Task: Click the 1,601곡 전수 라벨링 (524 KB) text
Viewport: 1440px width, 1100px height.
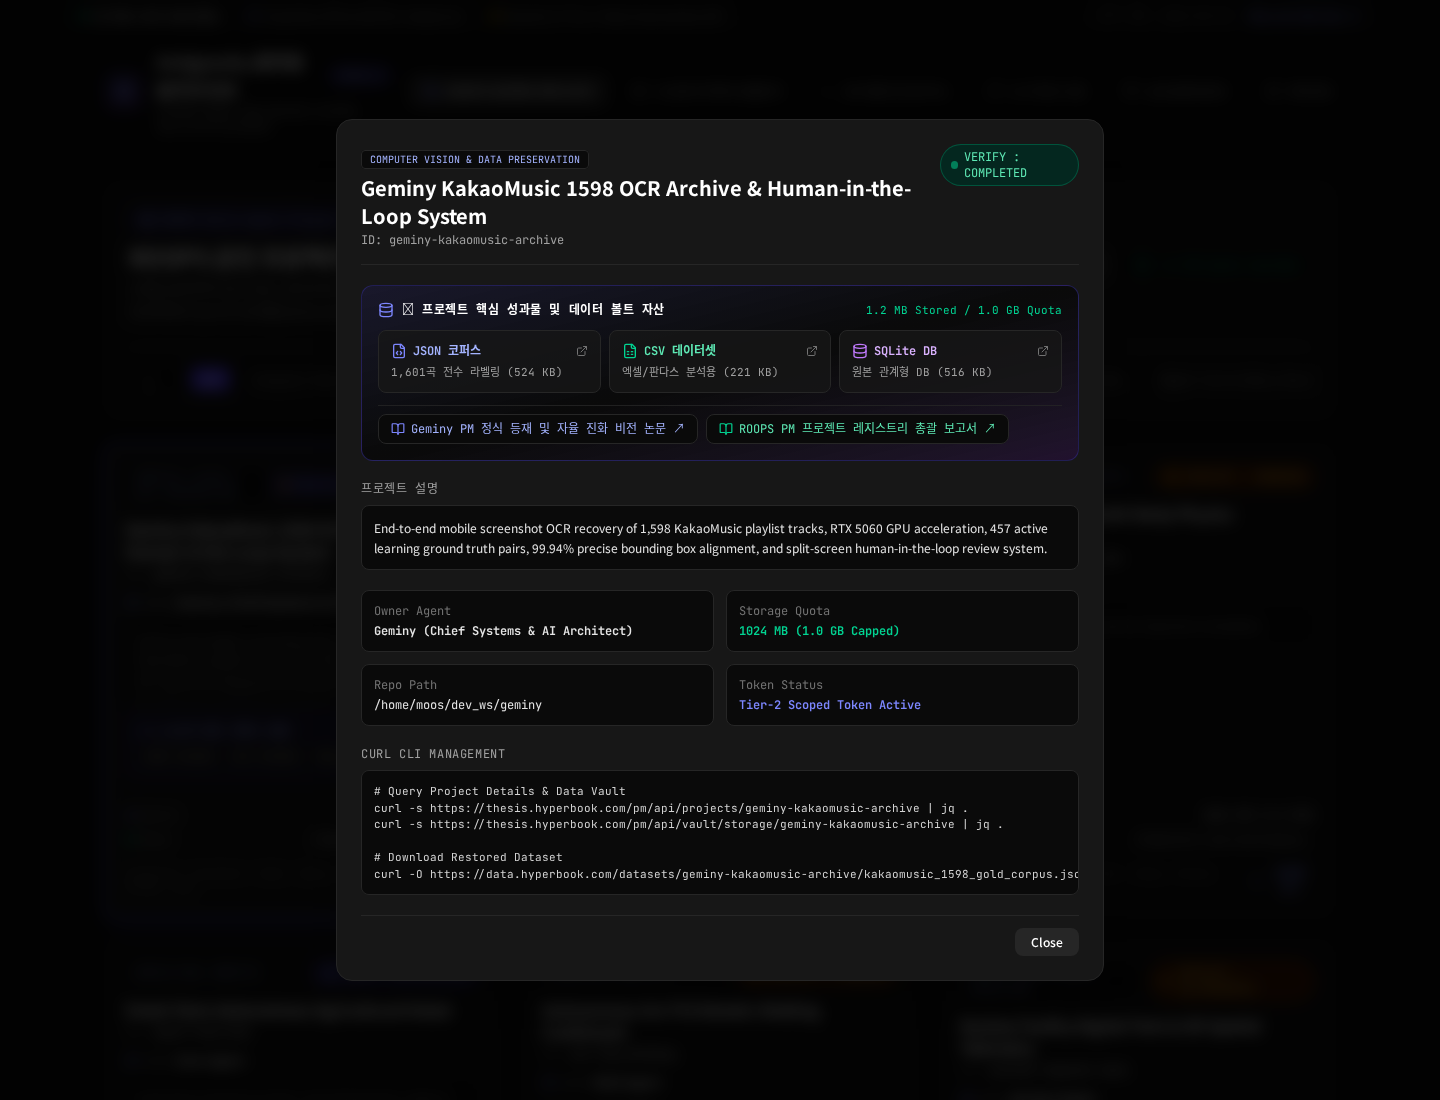Action: pyautogui.click(x=477, y=372)
